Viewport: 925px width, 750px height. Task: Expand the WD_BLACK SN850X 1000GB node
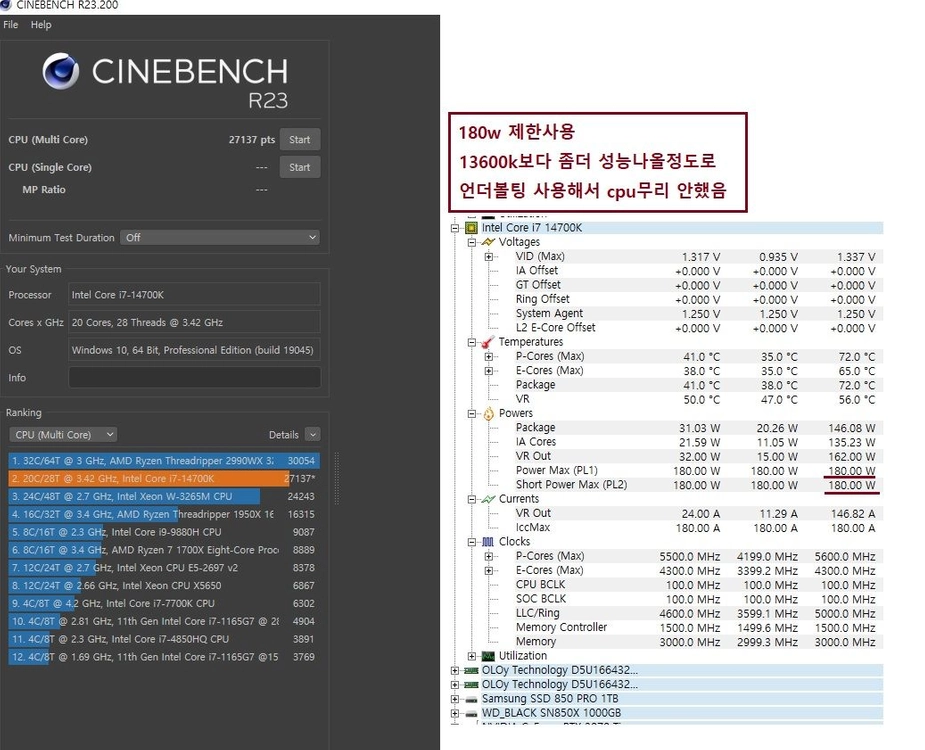[455, 713]
